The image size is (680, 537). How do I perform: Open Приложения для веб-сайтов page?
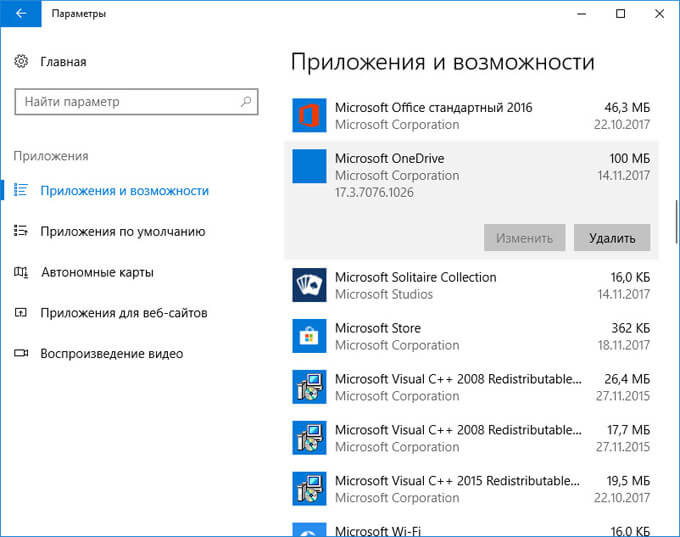[x=123, y=313]
